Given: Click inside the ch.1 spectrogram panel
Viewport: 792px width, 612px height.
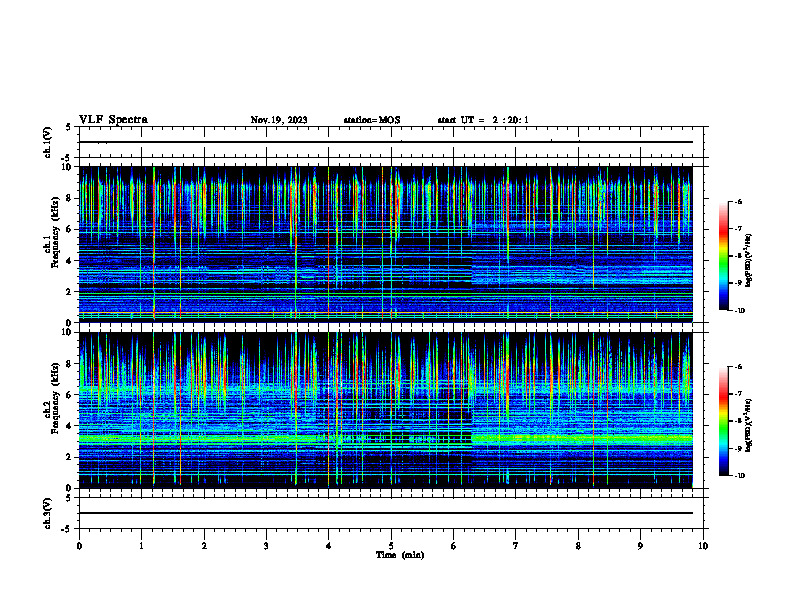Looking at the screenshot, I should coord(385,244).
